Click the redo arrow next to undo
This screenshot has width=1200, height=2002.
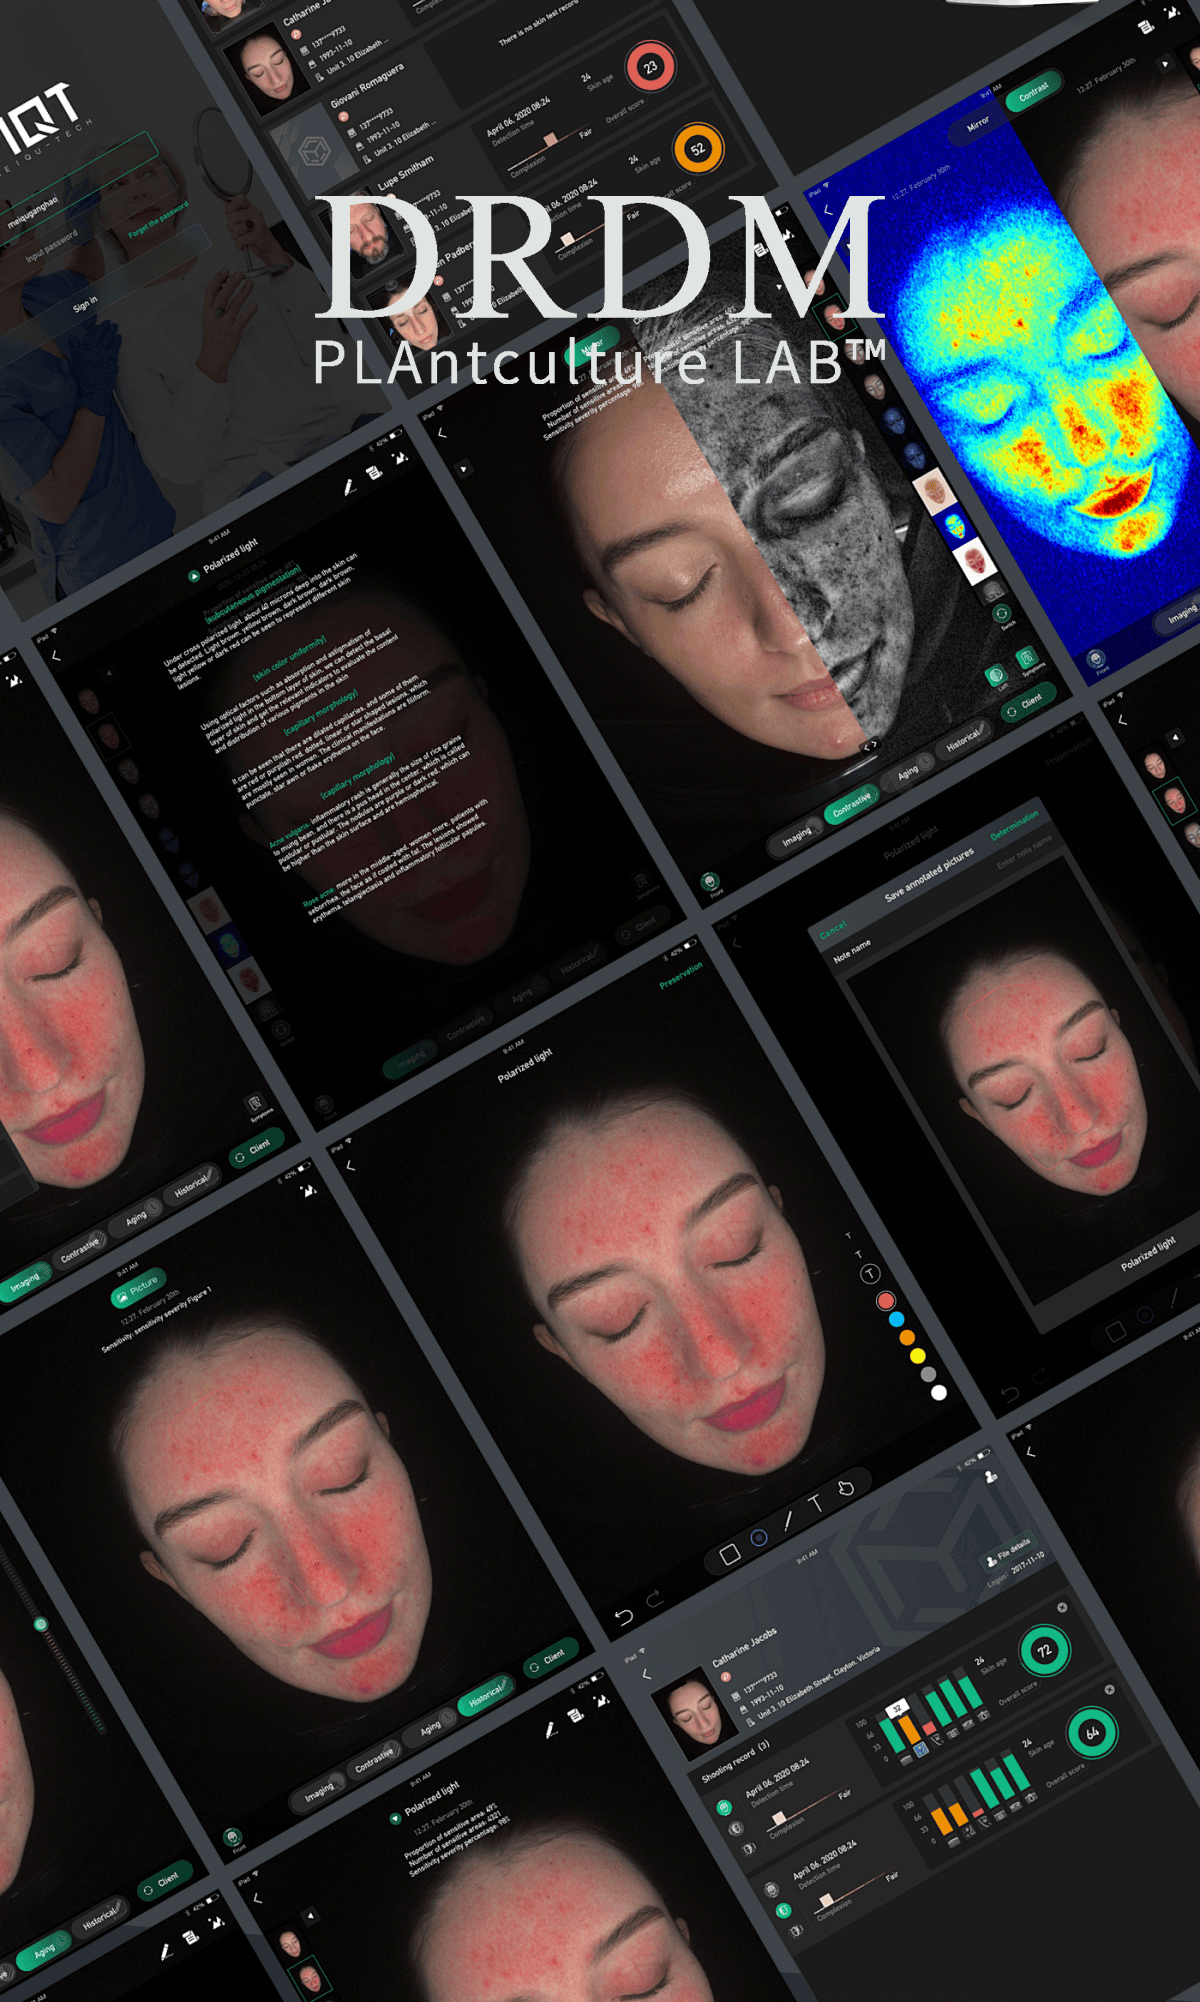pos(655,1599)
